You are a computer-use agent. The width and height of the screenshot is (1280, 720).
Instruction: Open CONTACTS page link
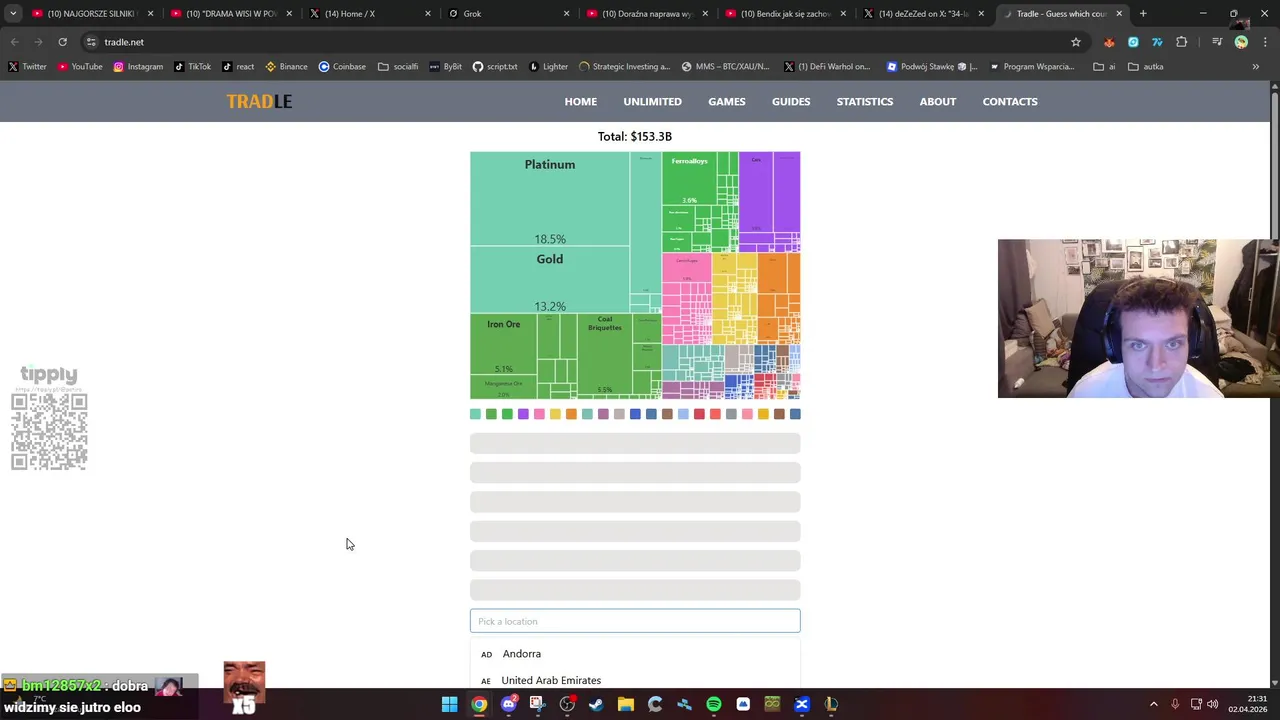coord(1010,101)
